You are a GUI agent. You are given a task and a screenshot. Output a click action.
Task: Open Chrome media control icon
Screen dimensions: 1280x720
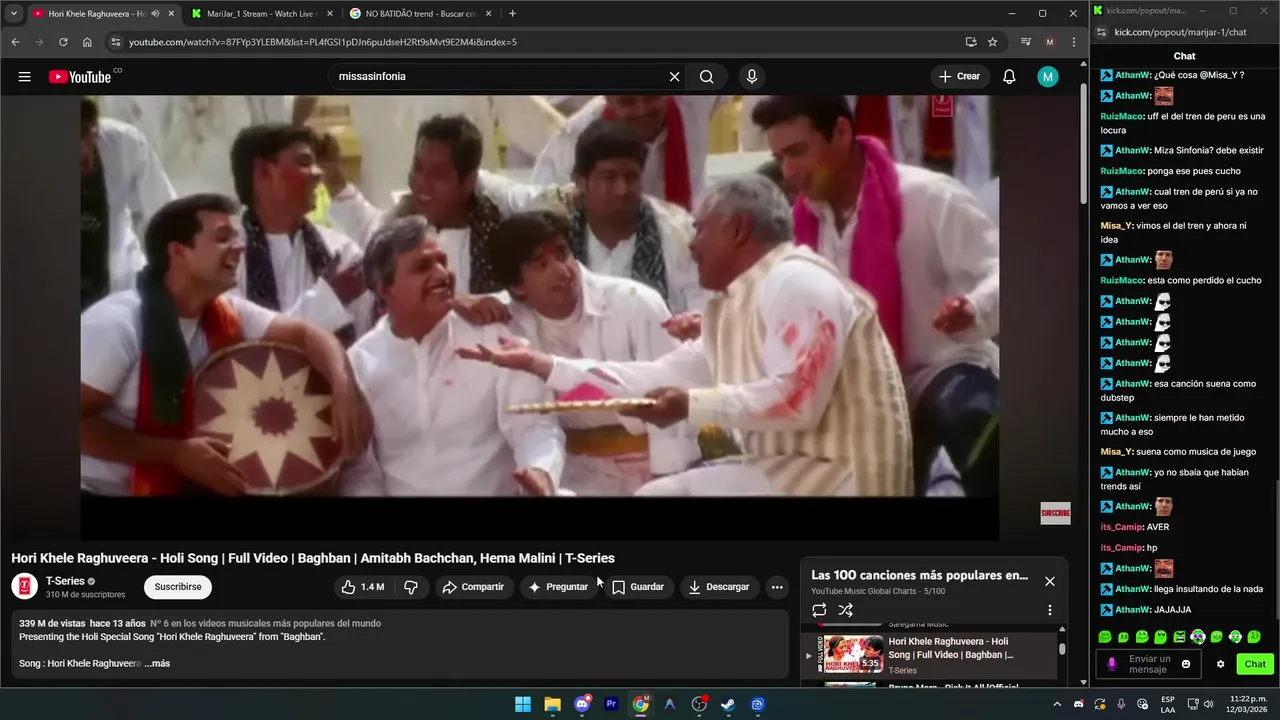coord(1025,42)
